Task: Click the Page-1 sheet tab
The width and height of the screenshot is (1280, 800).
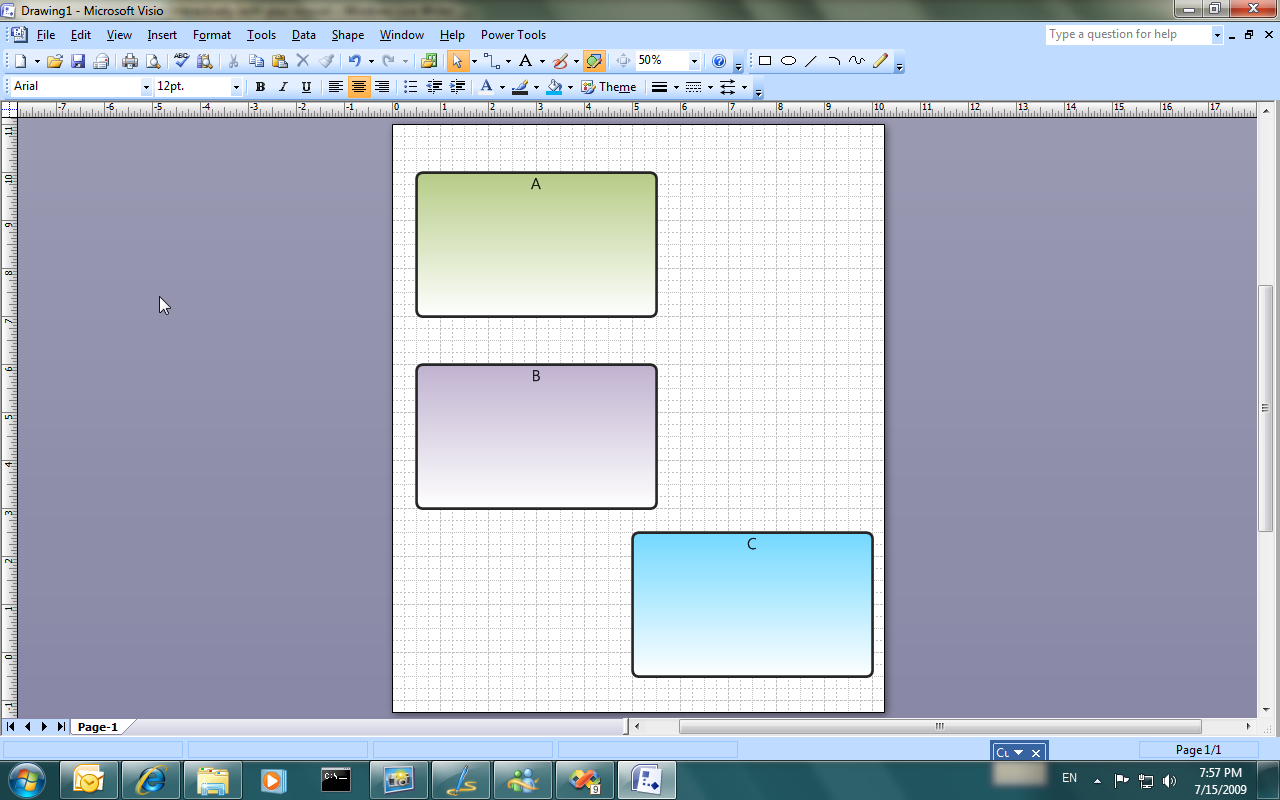Action: click(98, 727)
